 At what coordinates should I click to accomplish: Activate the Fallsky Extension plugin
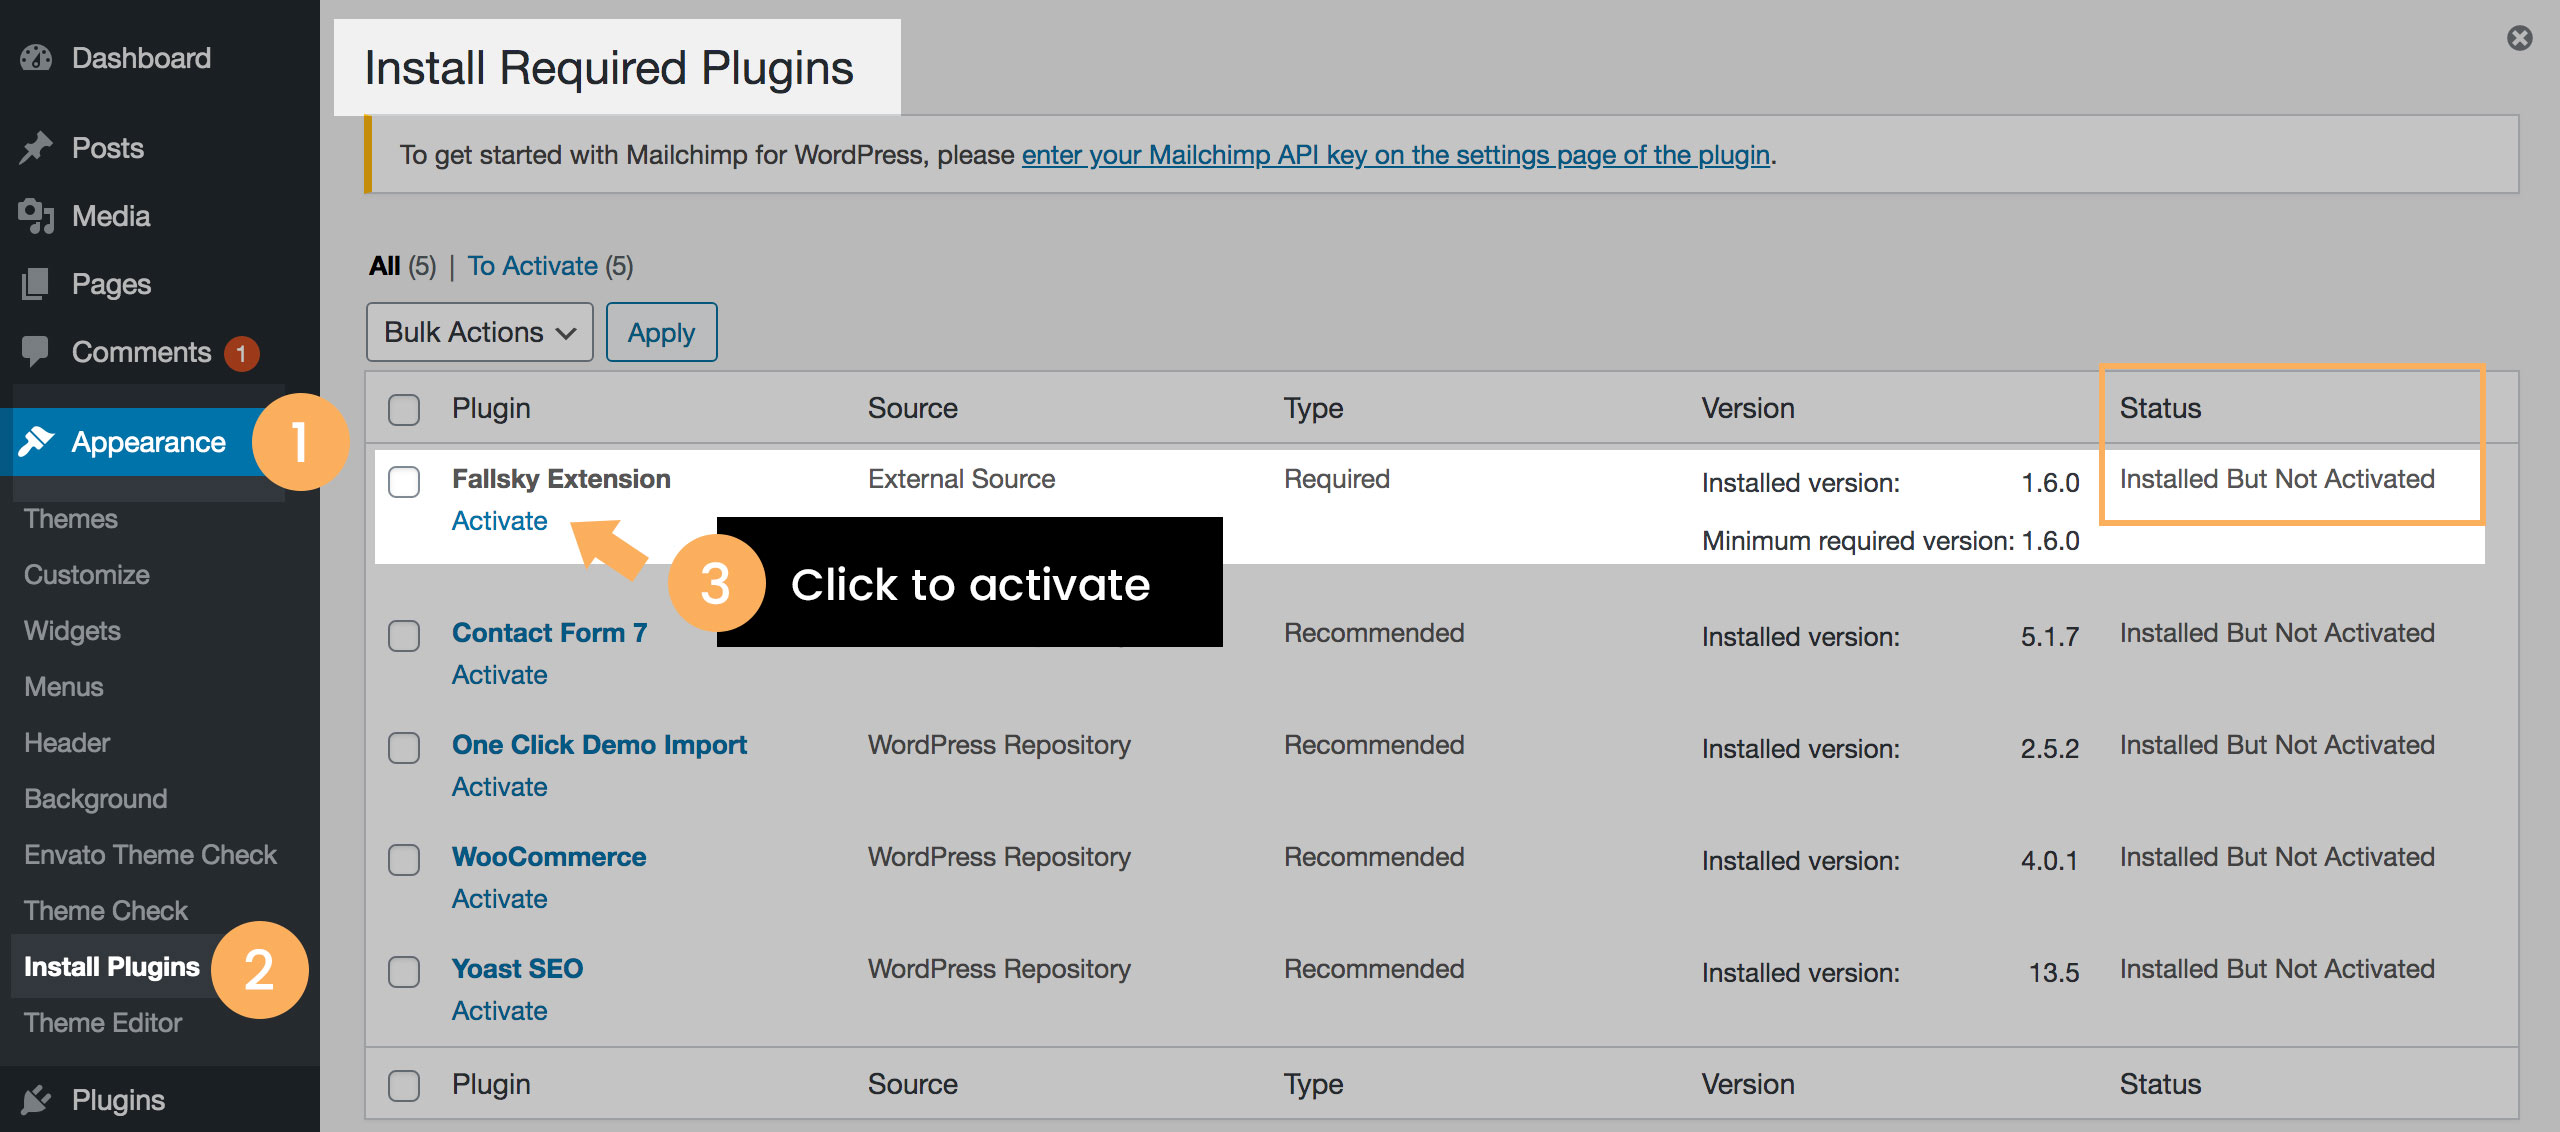(x=499, y=520)
